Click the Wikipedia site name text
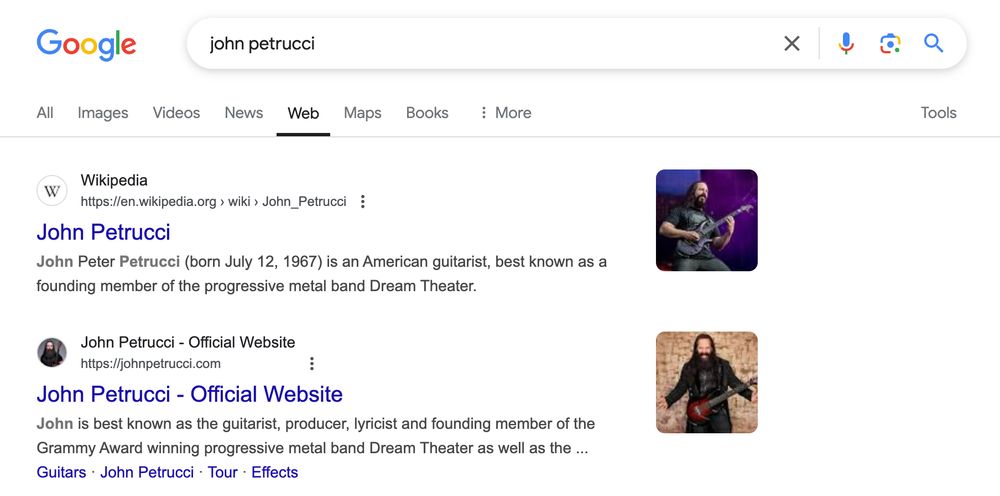1000x496 pixels. (x=114, y=180)
